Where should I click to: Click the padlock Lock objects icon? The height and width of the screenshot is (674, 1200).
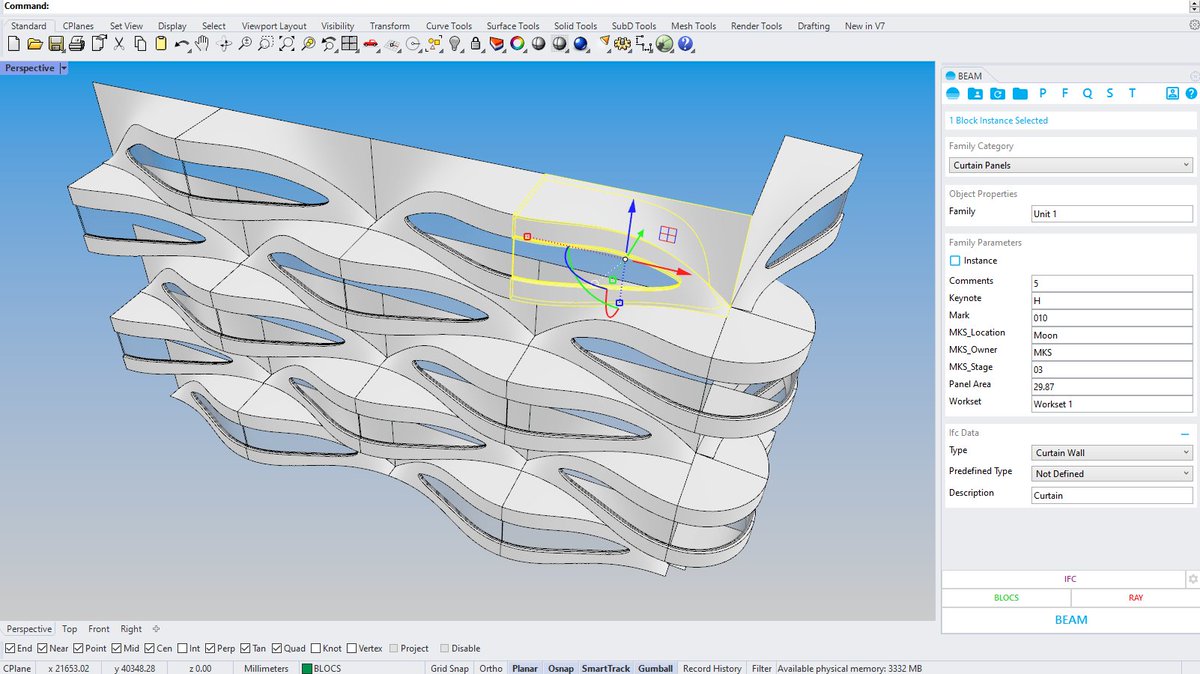475,44
